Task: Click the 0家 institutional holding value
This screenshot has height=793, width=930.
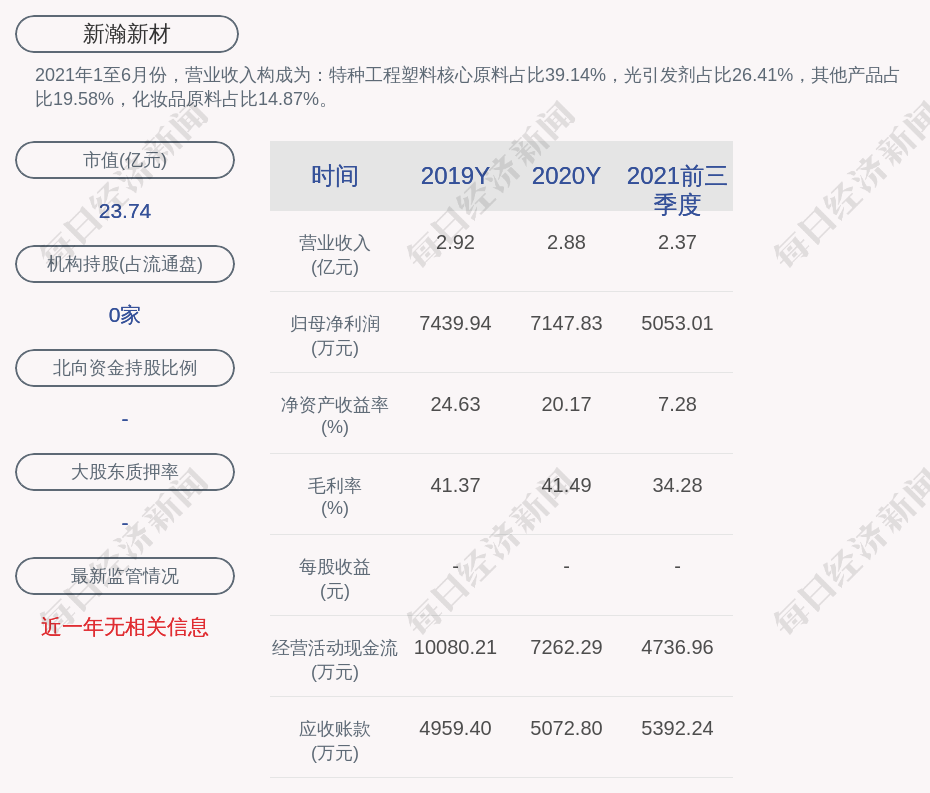Action: [x=125, y=315]
